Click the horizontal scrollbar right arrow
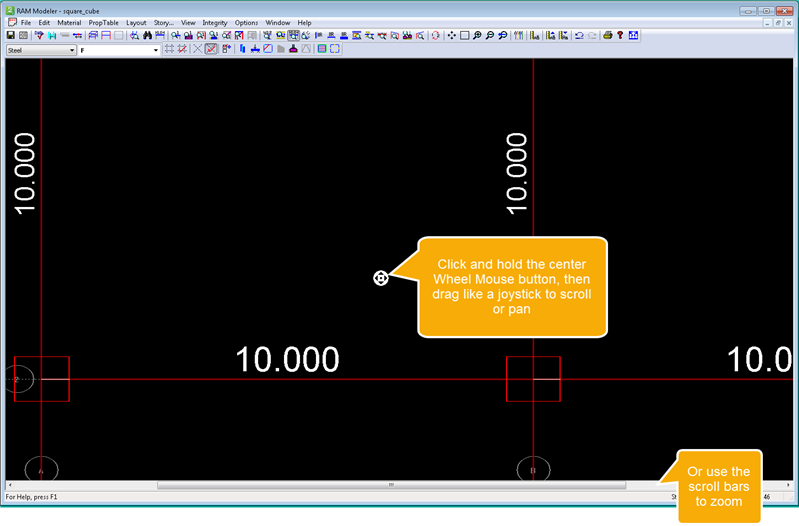The height and width of the screenshot is (526, 799). (x=788, y=485)
